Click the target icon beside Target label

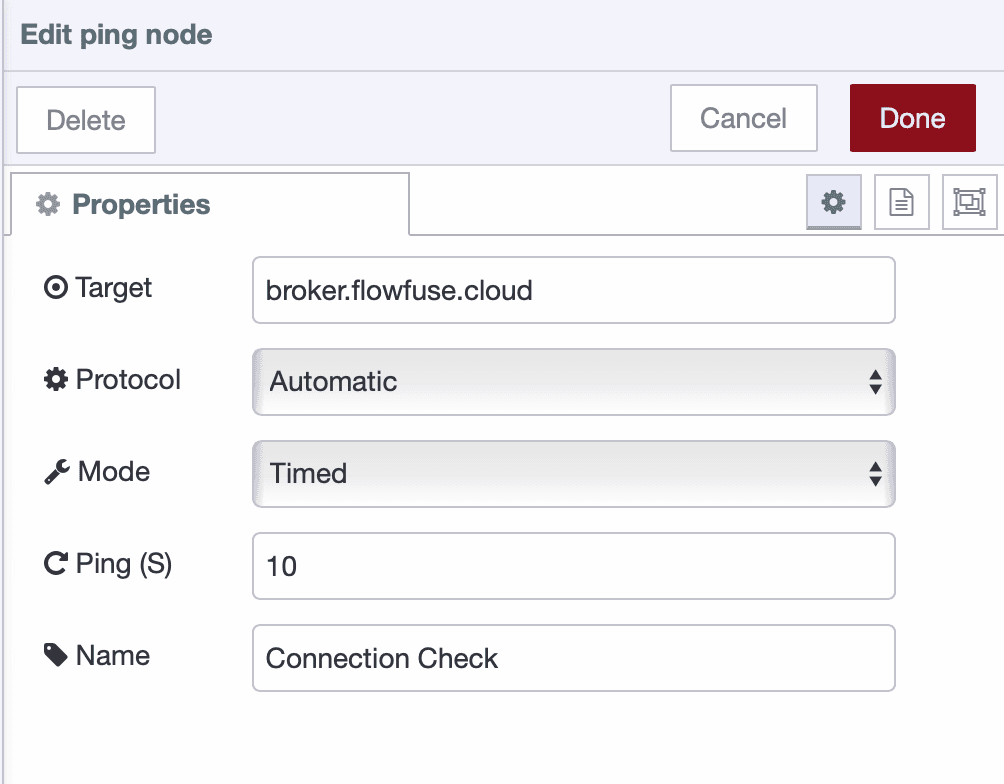(x=55, y=287)
